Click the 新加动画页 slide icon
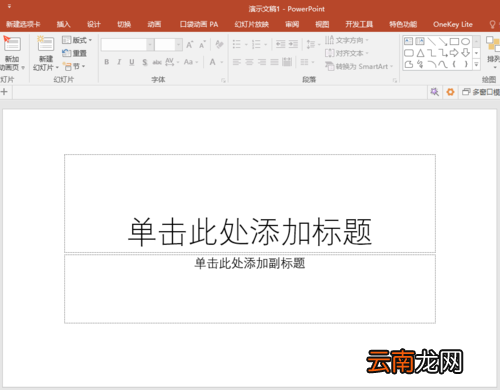The width and height of the screenshot is (500, 390). pyautogui.click(x=12, y=44)
